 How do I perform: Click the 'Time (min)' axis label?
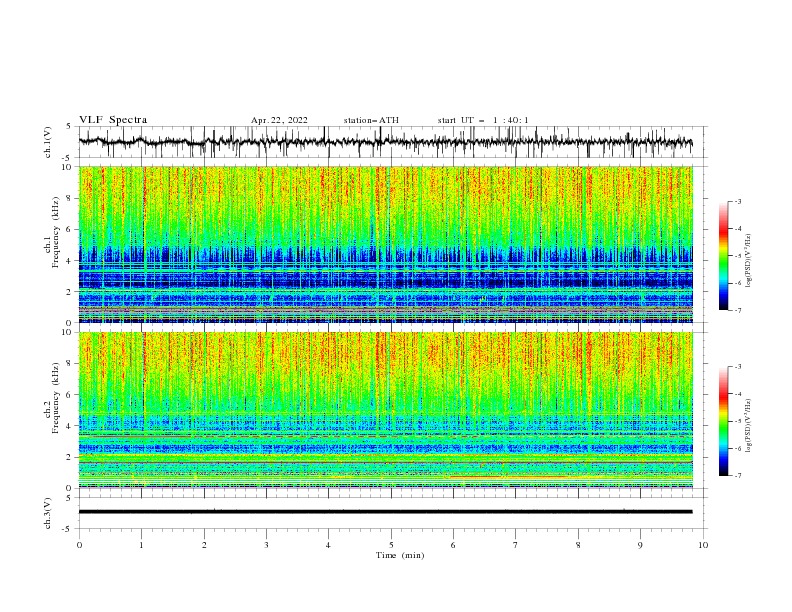pos(400,555)
